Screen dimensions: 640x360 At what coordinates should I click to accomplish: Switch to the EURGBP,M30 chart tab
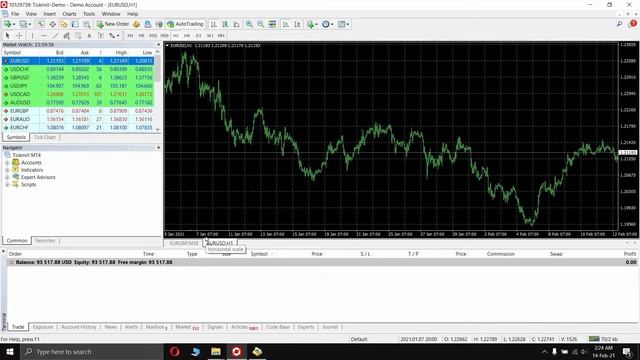(x=184, y=243)
